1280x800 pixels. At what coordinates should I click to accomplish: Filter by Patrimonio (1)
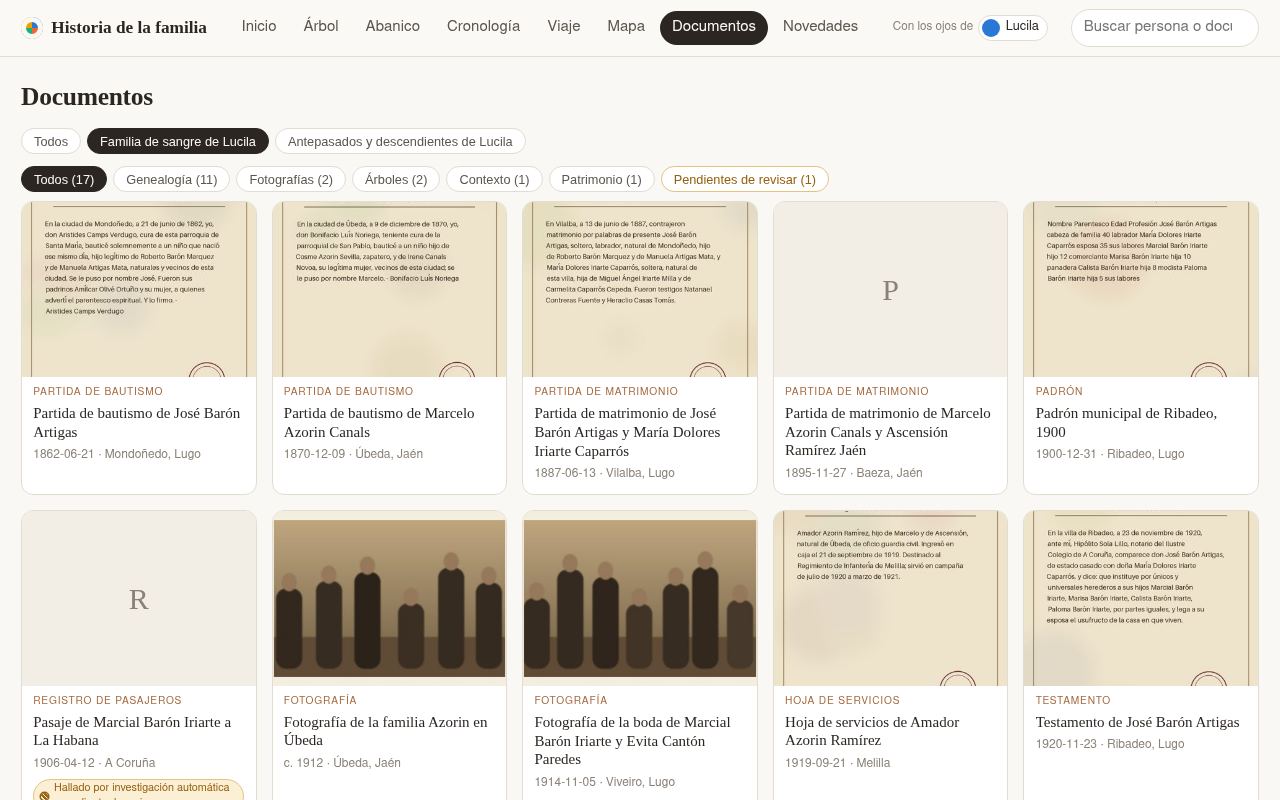point(602,179)
